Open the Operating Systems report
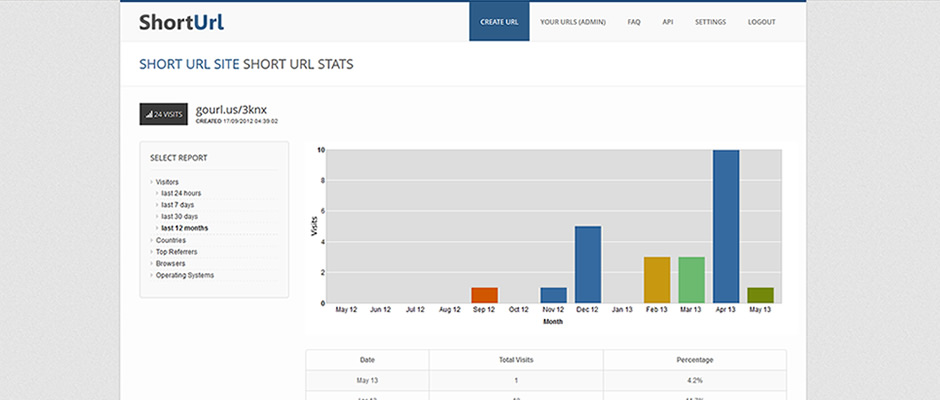The width and height of the screenshot is (940, 400). point(184,275)
